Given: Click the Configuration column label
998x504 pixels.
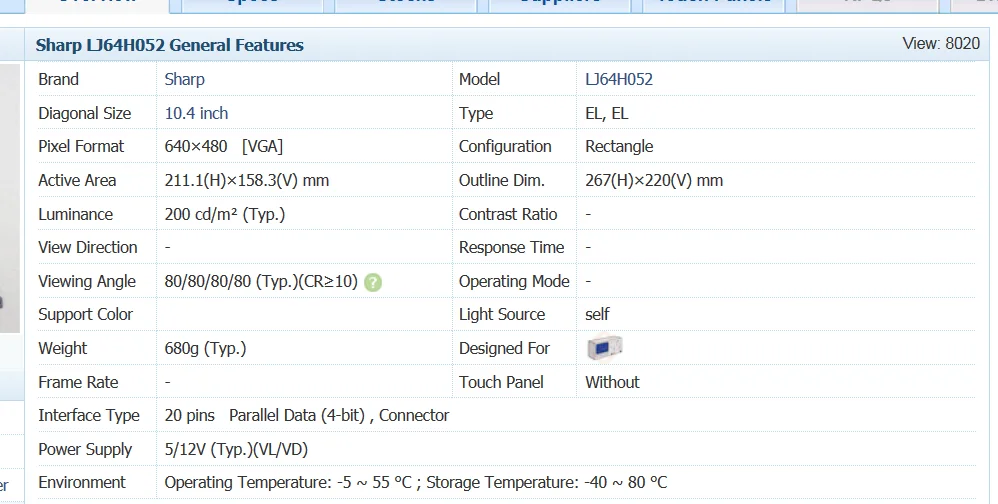Looking at the screenshot, I should [505, 146].
